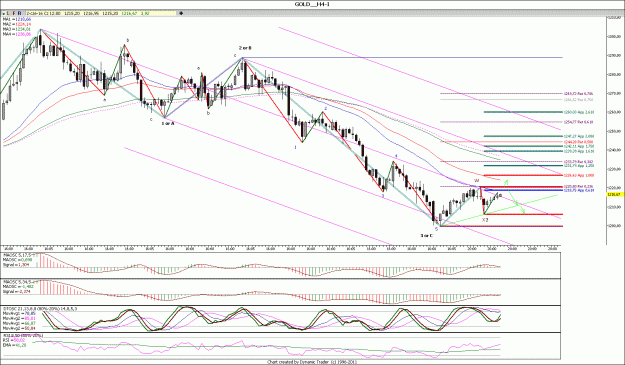
Task: Click the first MAOSC panel's Signal value label
Action: click(x=16, y=265)
